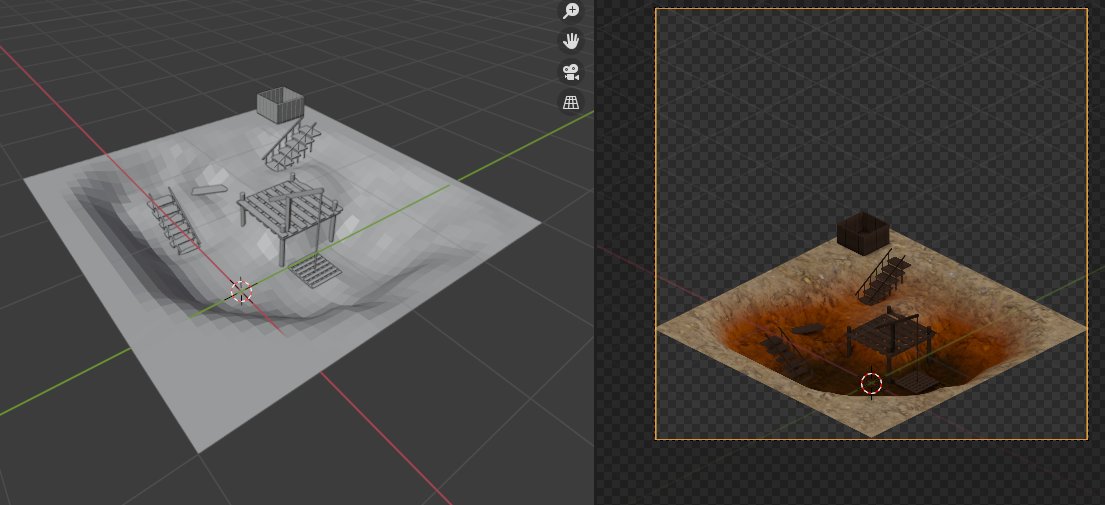Switch orthographic/perspective with the grid icon
Screen dimensions: 1105x505
pos(571,102)
